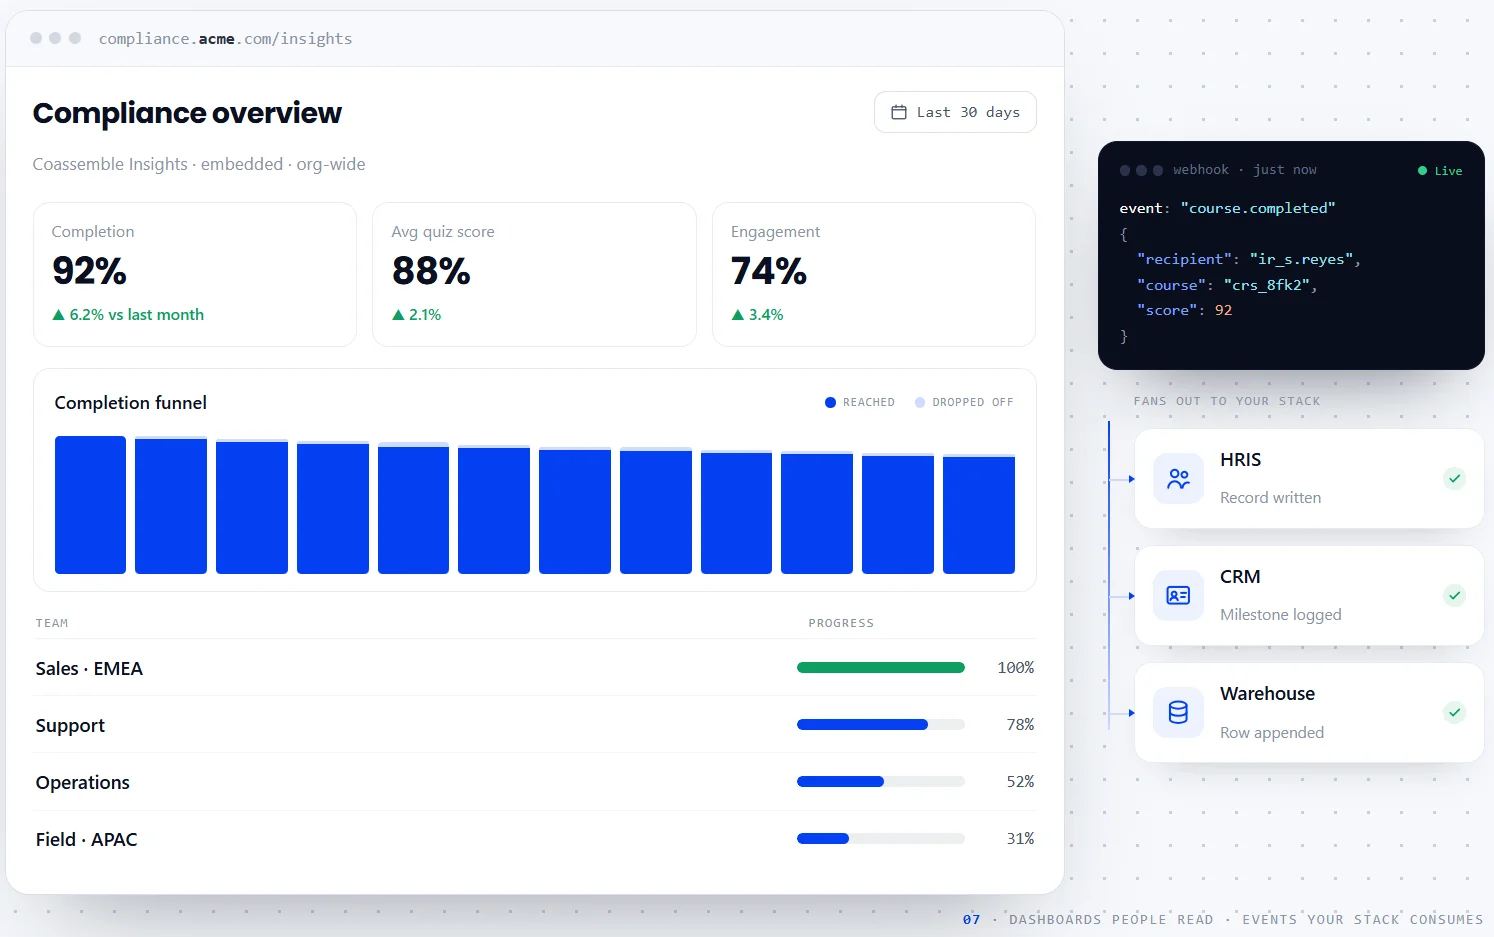The image size is (1494, 937).
Task: Click the Record written status text
Action: click(1270, 497)
